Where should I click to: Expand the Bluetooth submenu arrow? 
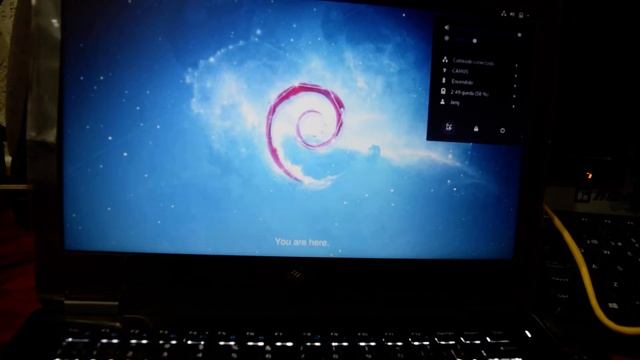(x=515, y=86)
